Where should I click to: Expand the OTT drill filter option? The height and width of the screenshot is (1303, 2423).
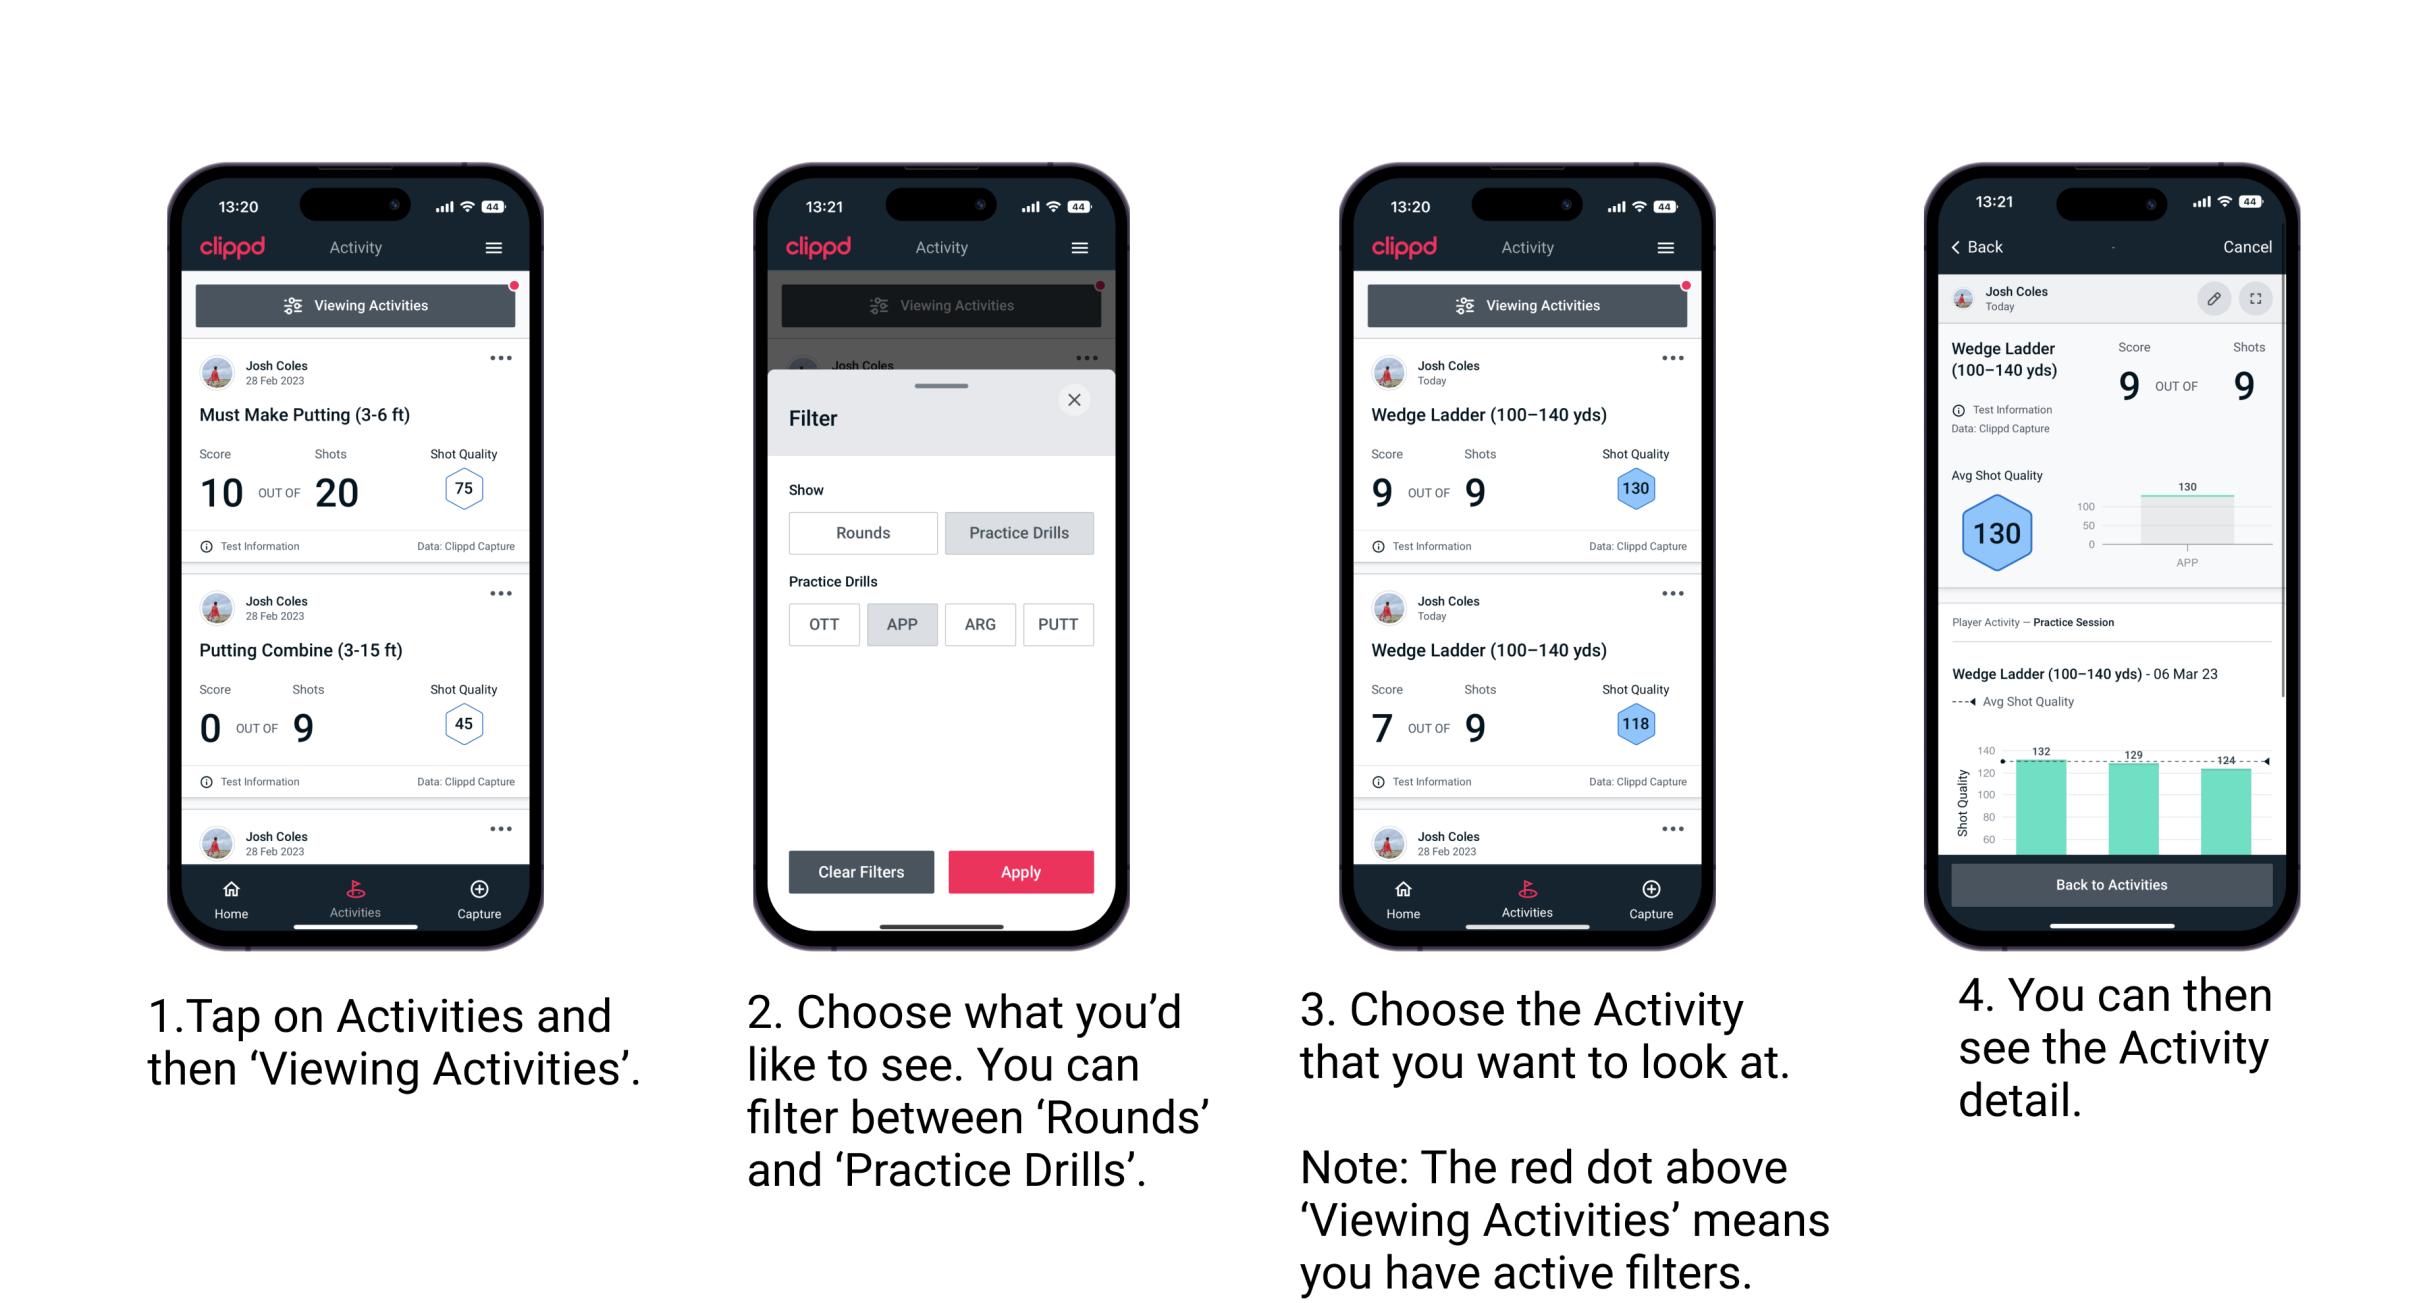point(823,623)
